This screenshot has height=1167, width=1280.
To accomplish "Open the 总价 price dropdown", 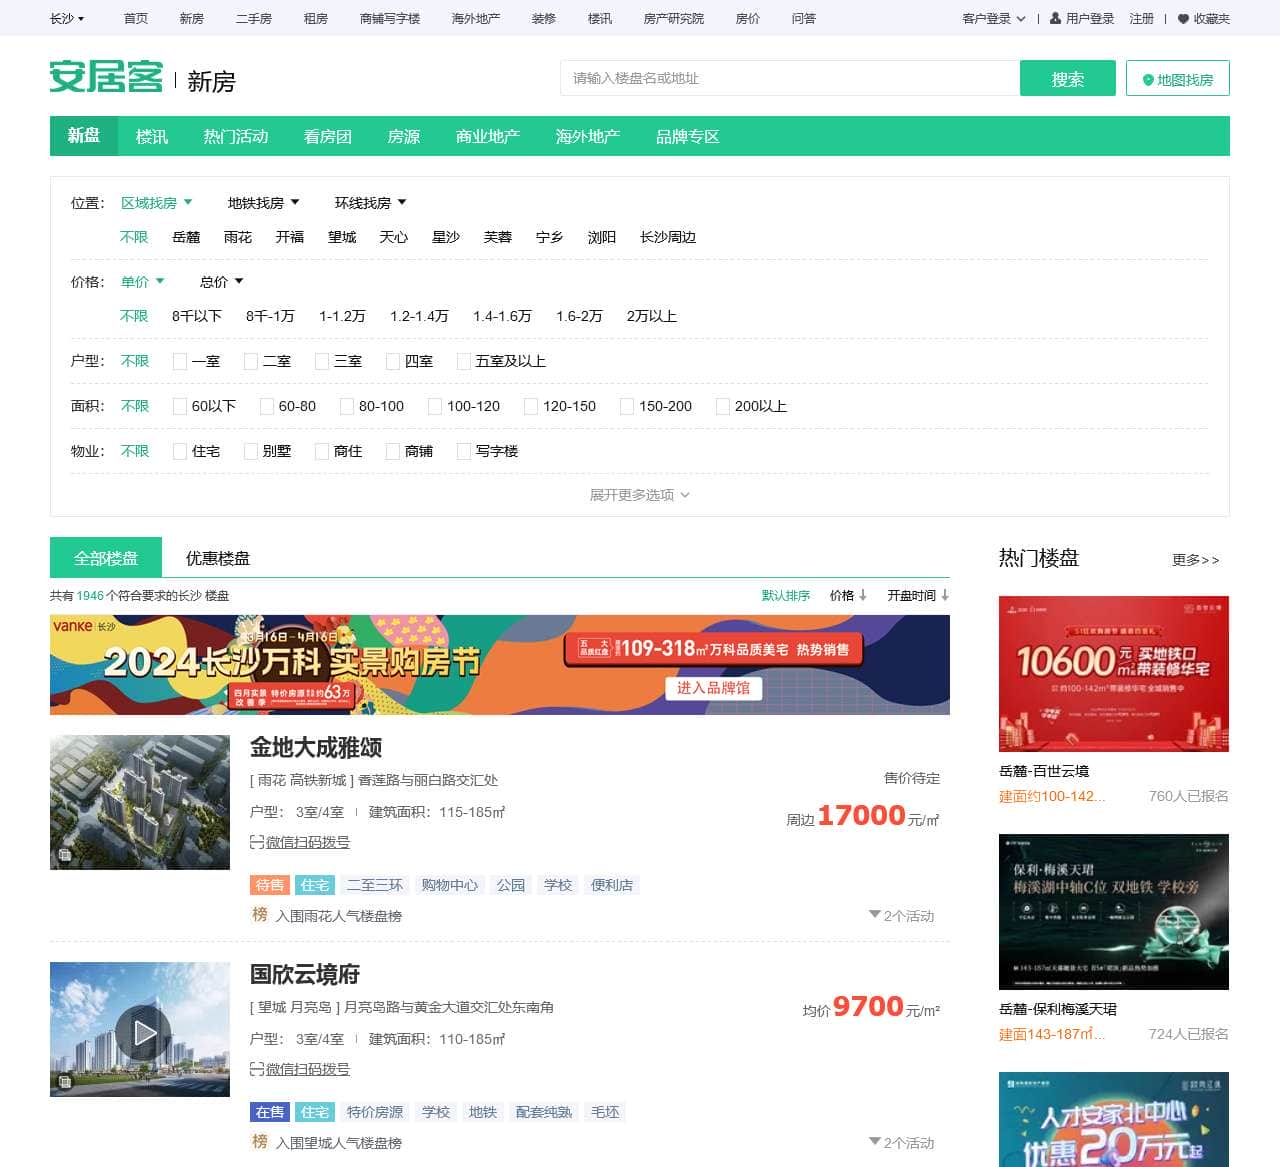I will [x=221, y=282].
